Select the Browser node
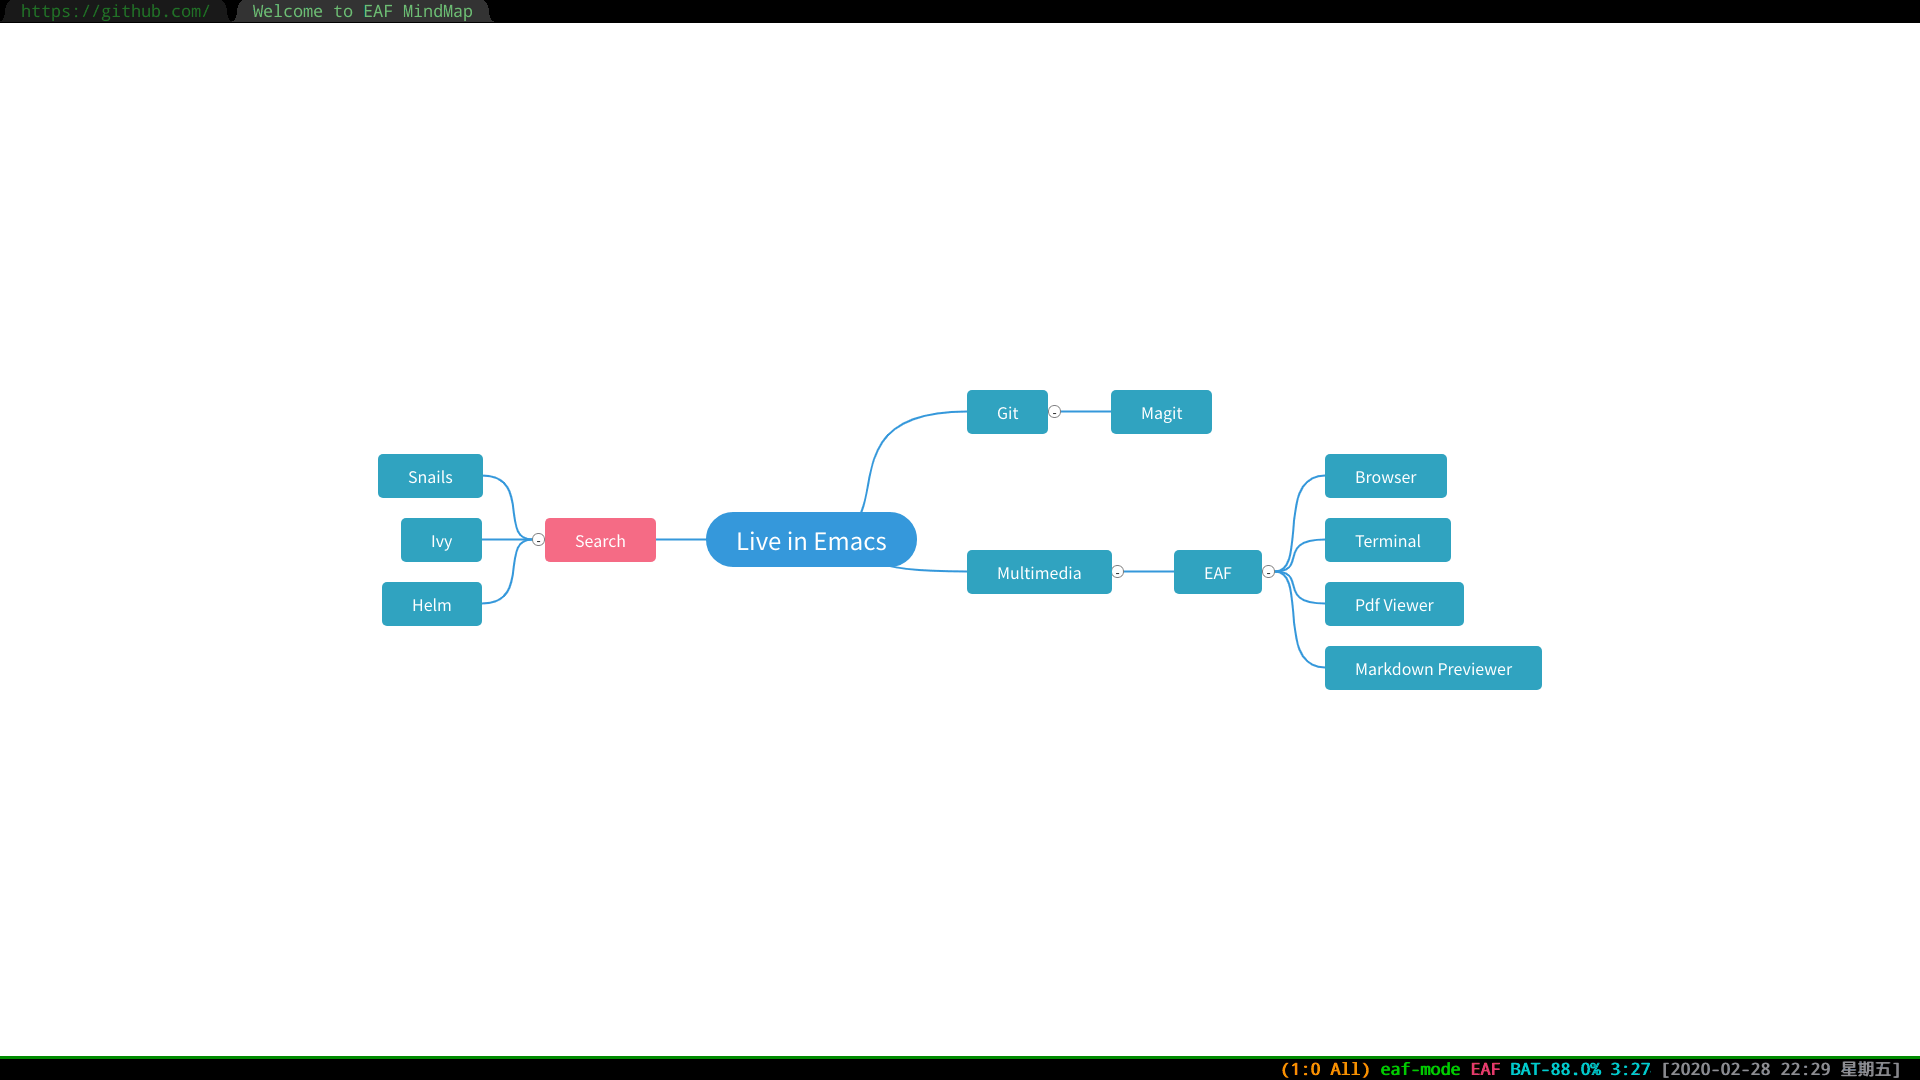 [1385, 476]
